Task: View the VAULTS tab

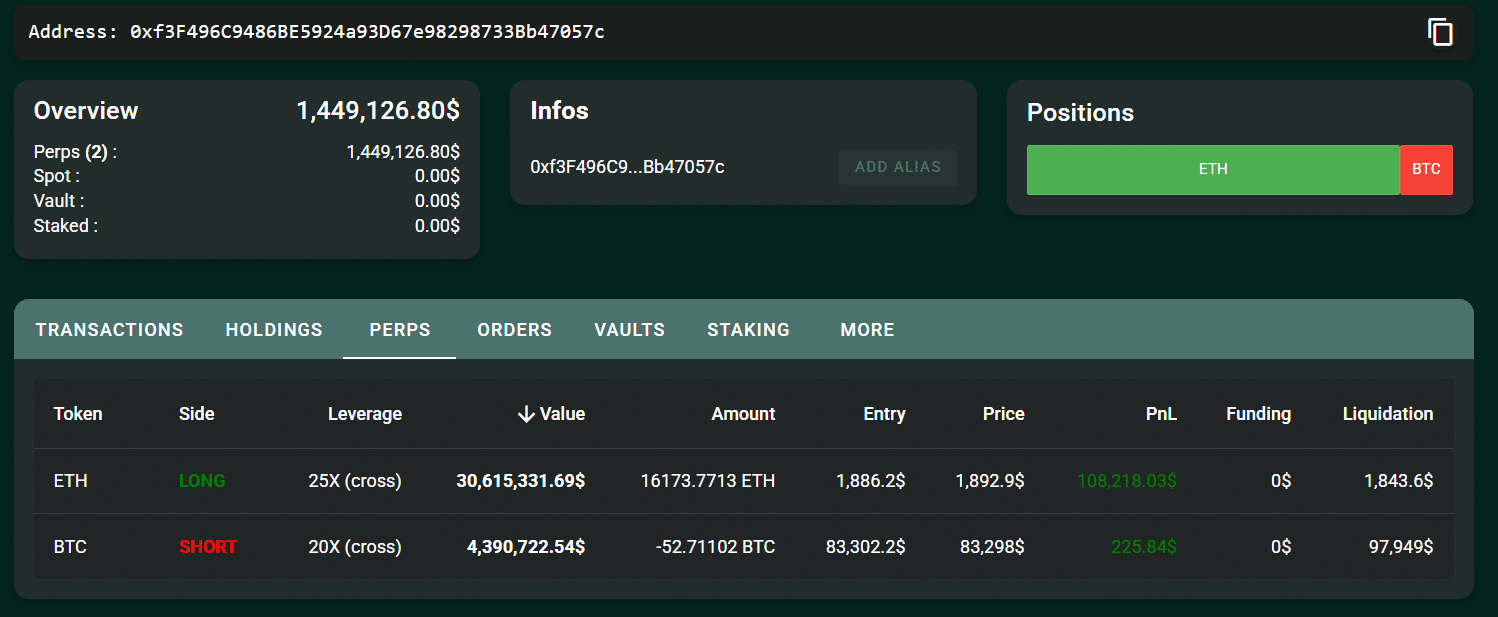Action: click(629, 330)
